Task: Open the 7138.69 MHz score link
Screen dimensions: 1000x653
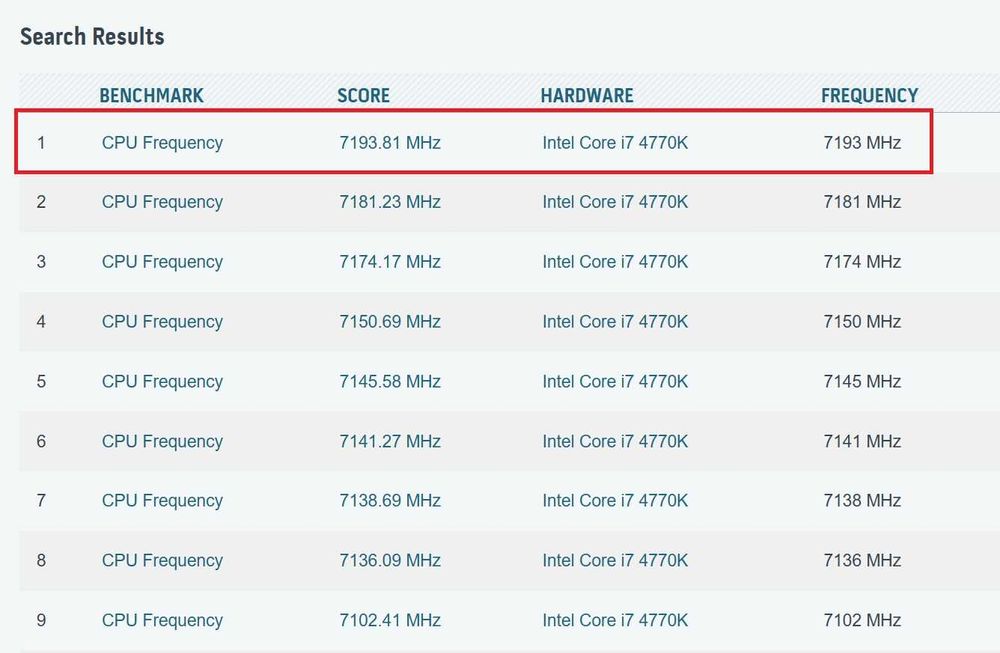Action: click(x=390, y=501)
